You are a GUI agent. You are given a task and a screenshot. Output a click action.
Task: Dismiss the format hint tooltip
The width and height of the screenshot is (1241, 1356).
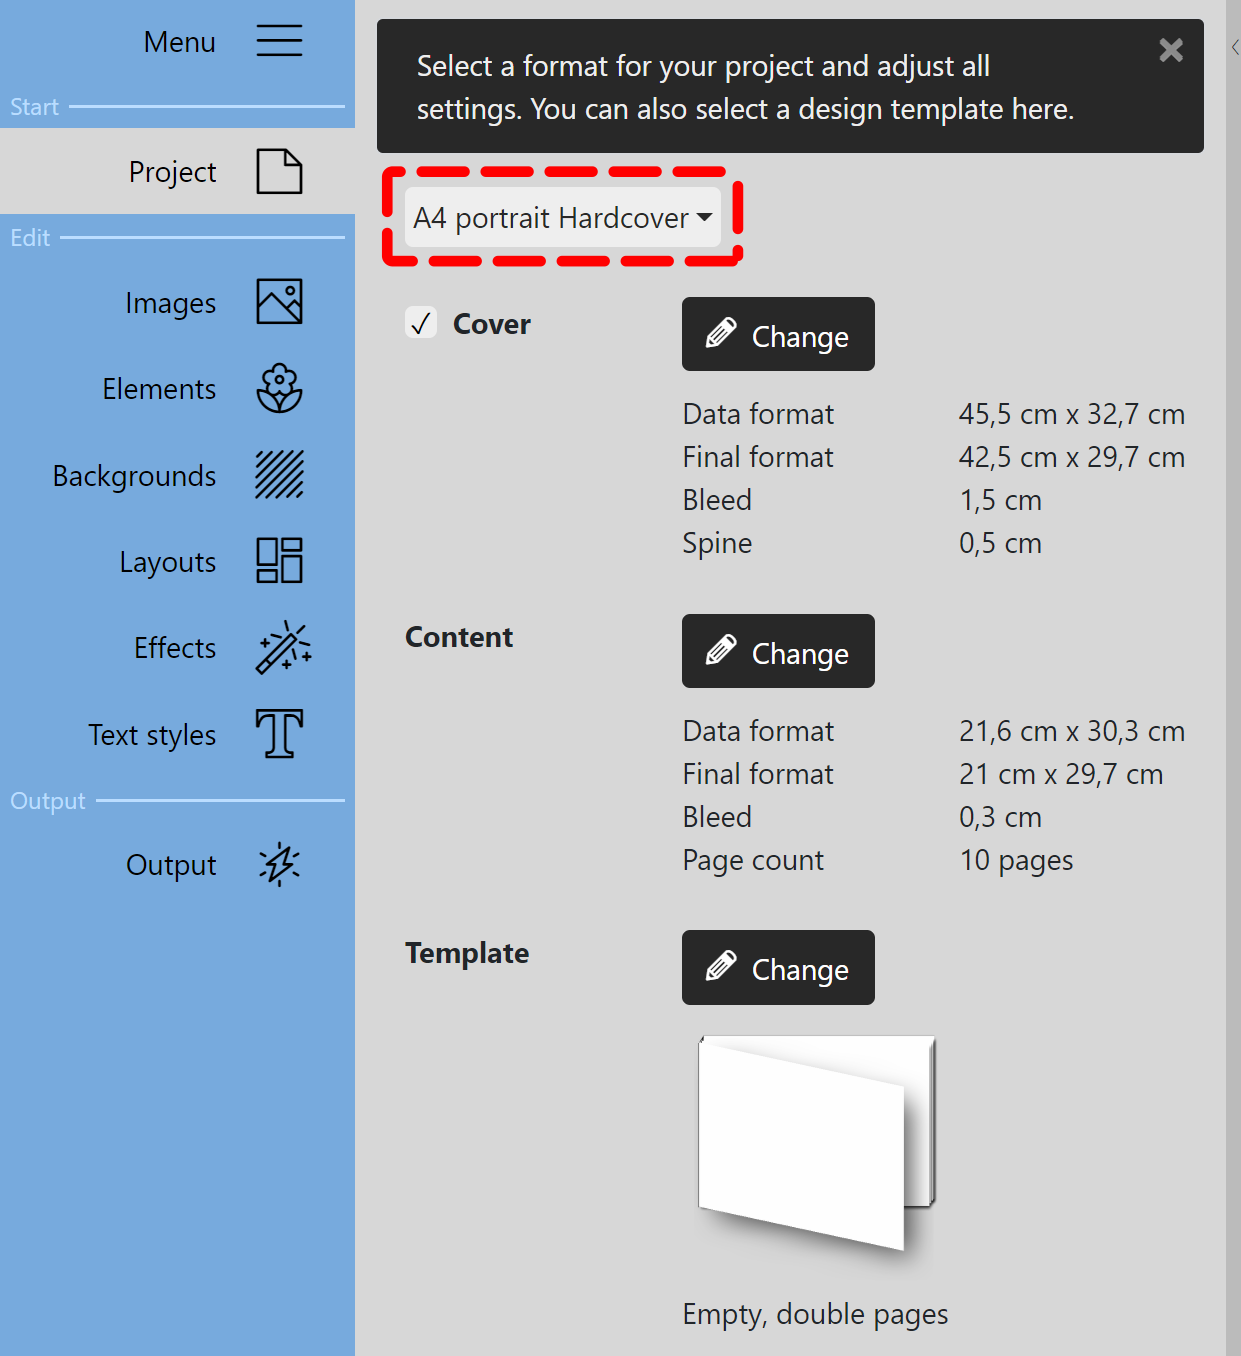1171,50
